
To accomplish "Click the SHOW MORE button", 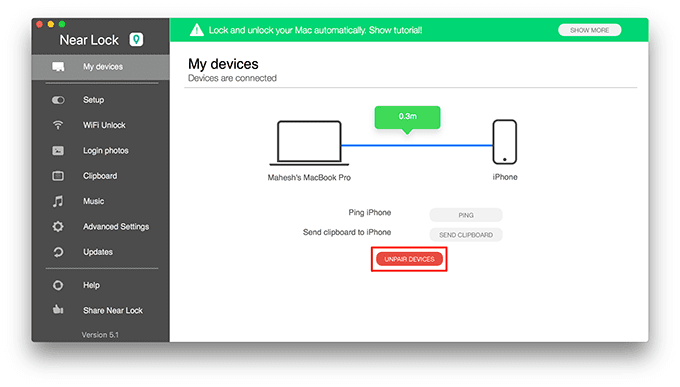I will pos(589,30).
